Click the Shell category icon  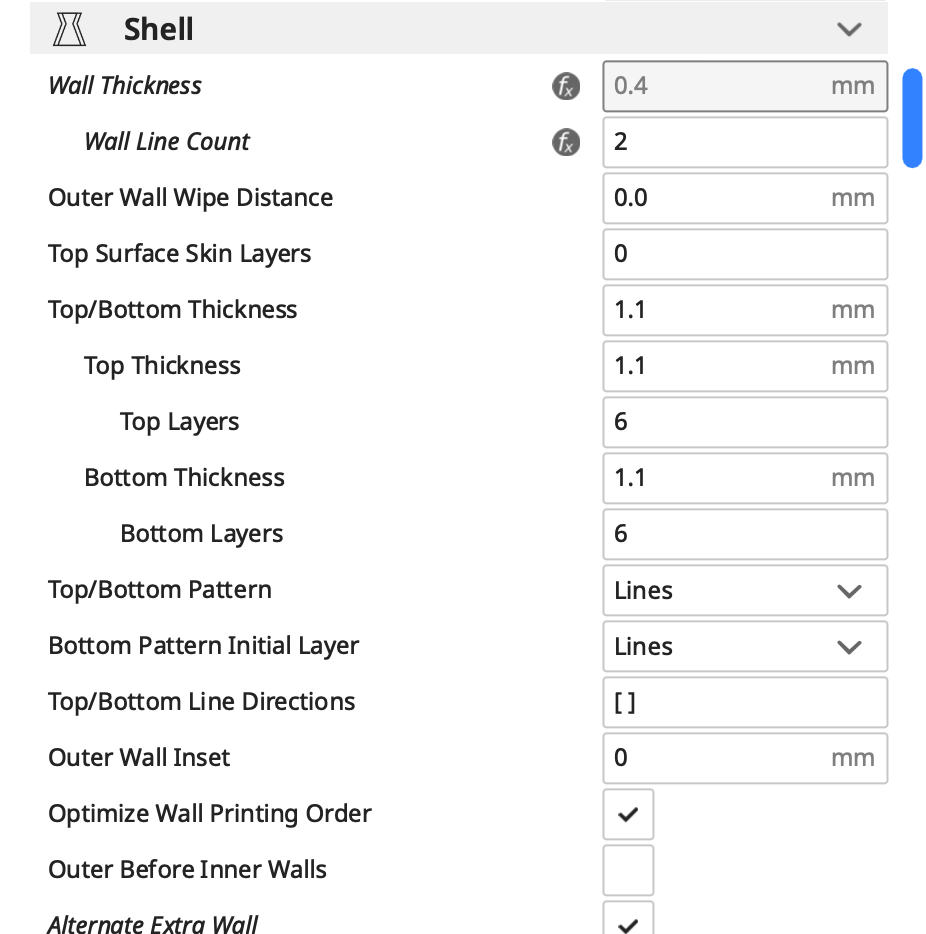tap(70, 30)
